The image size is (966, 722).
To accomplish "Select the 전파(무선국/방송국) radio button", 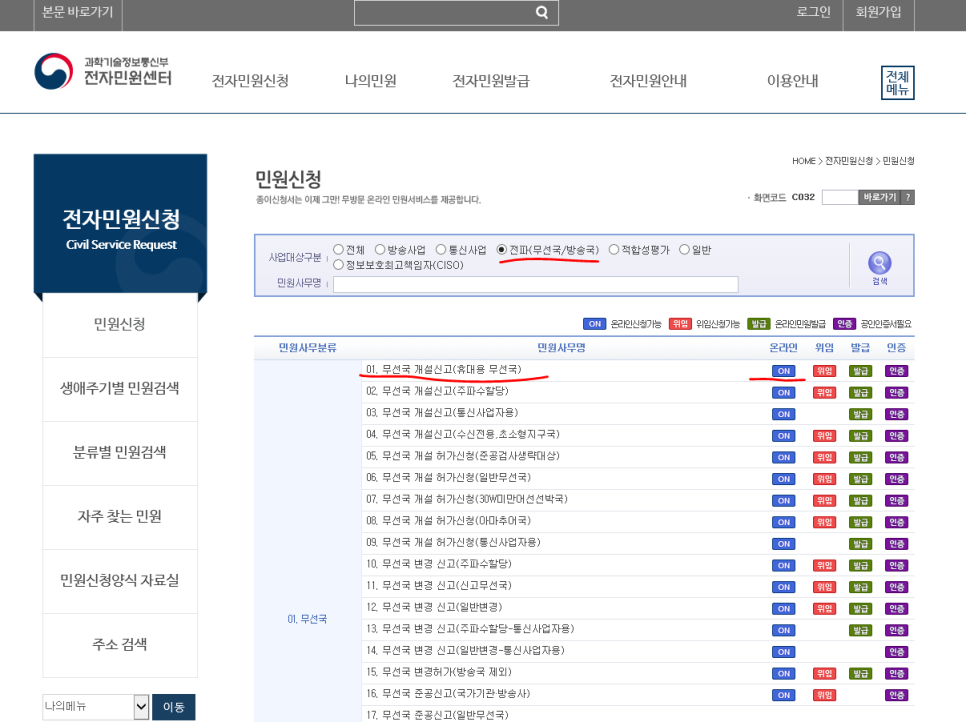I will (501, 249).
